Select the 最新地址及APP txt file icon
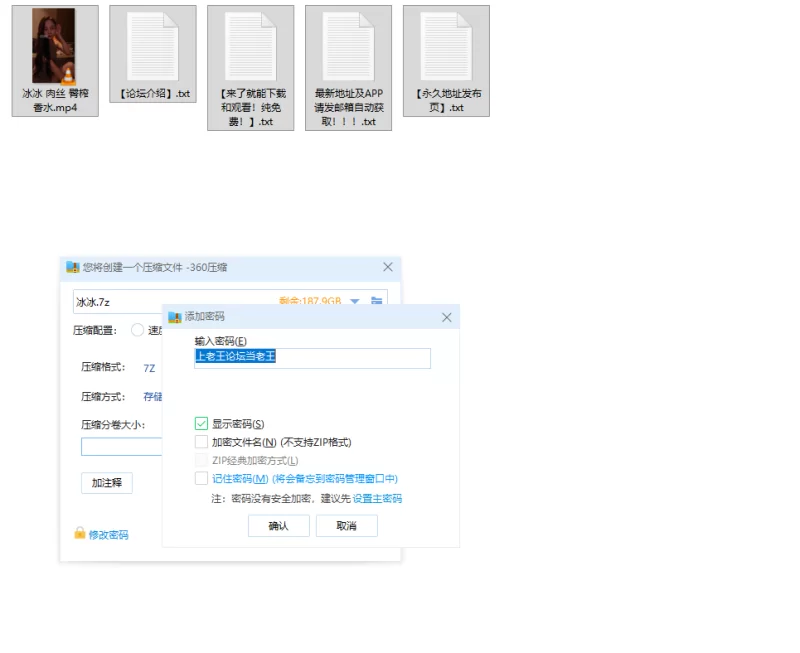800x653 pixels. click(348, 46)
